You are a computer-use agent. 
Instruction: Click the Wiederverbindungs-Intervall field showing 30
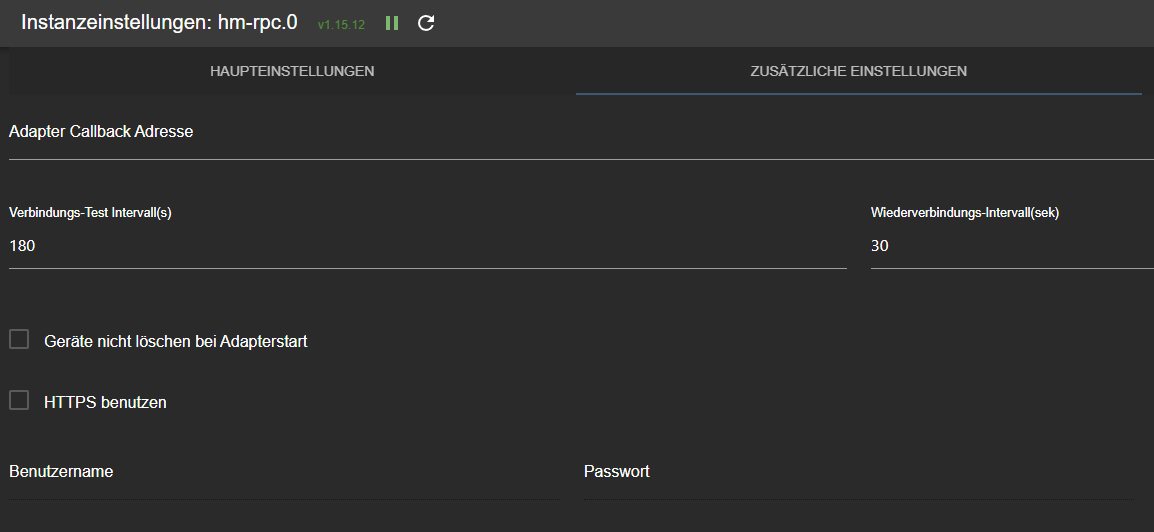pos(1012,247)
